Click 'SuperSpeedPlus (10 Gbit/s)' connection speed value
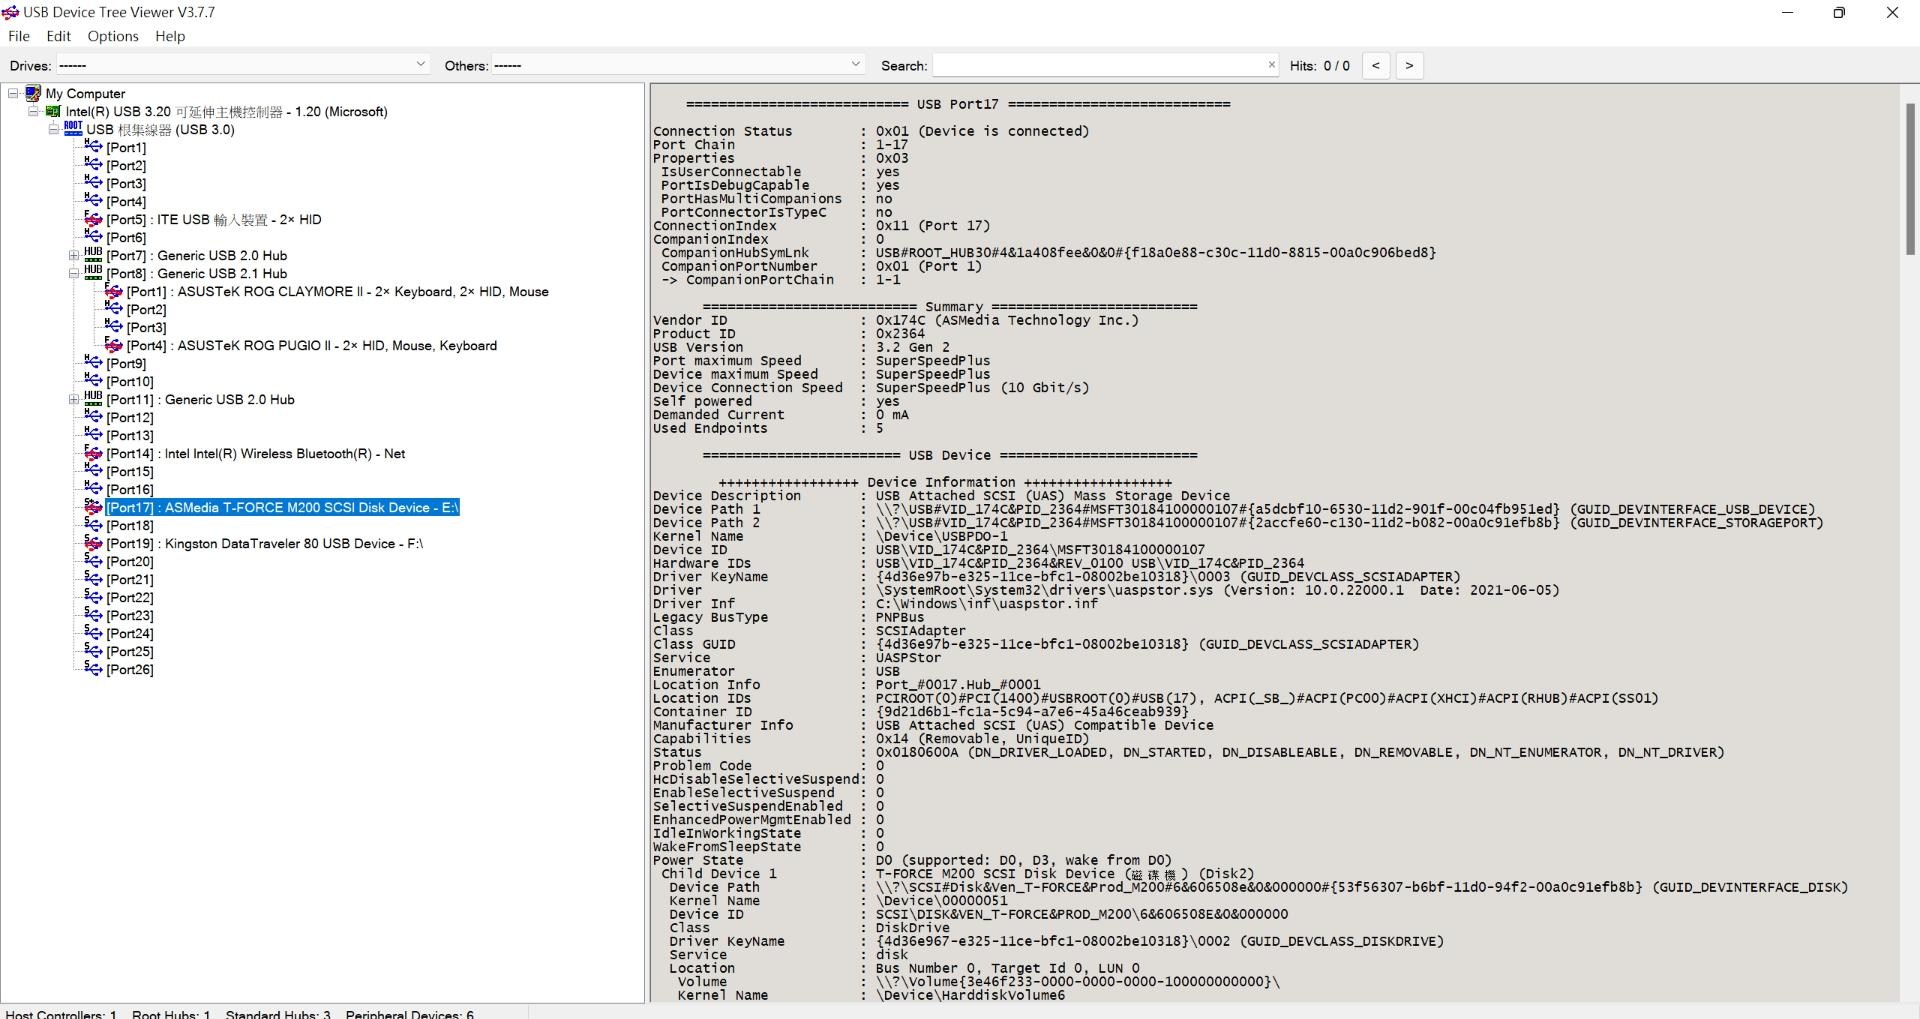Viewport: 1920px width, 1019px height. (x=982, y=388)
